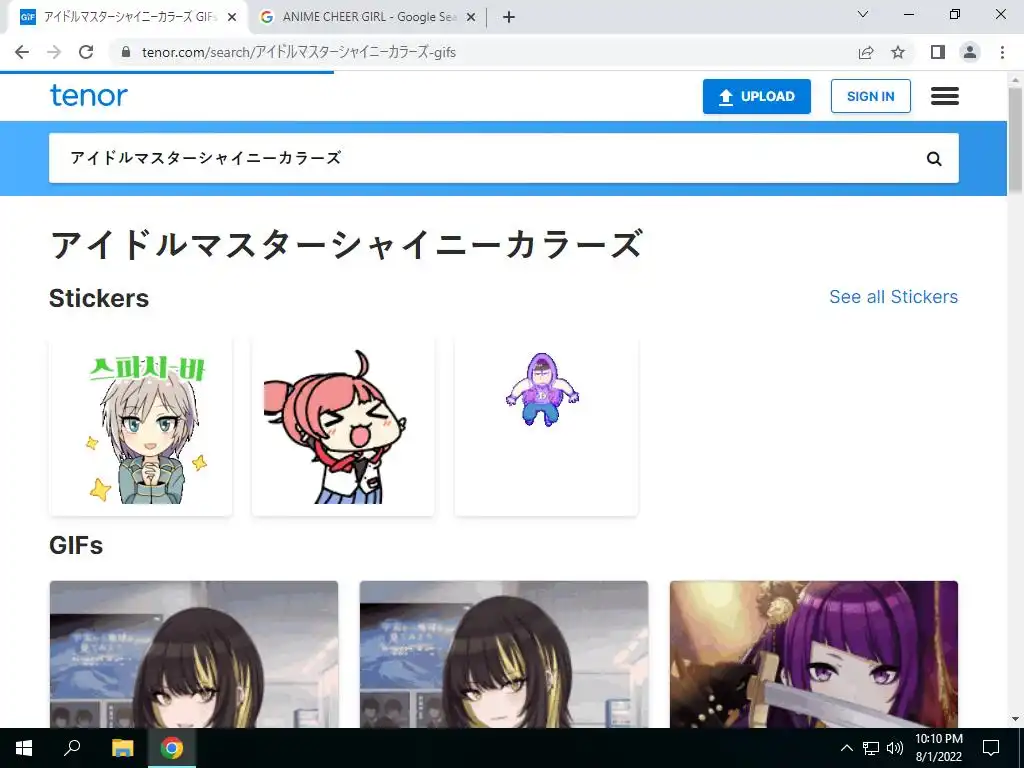Click the Stickers section heading
The width and height of the screenshot is (1024, 768).
(x=99, y=298)
